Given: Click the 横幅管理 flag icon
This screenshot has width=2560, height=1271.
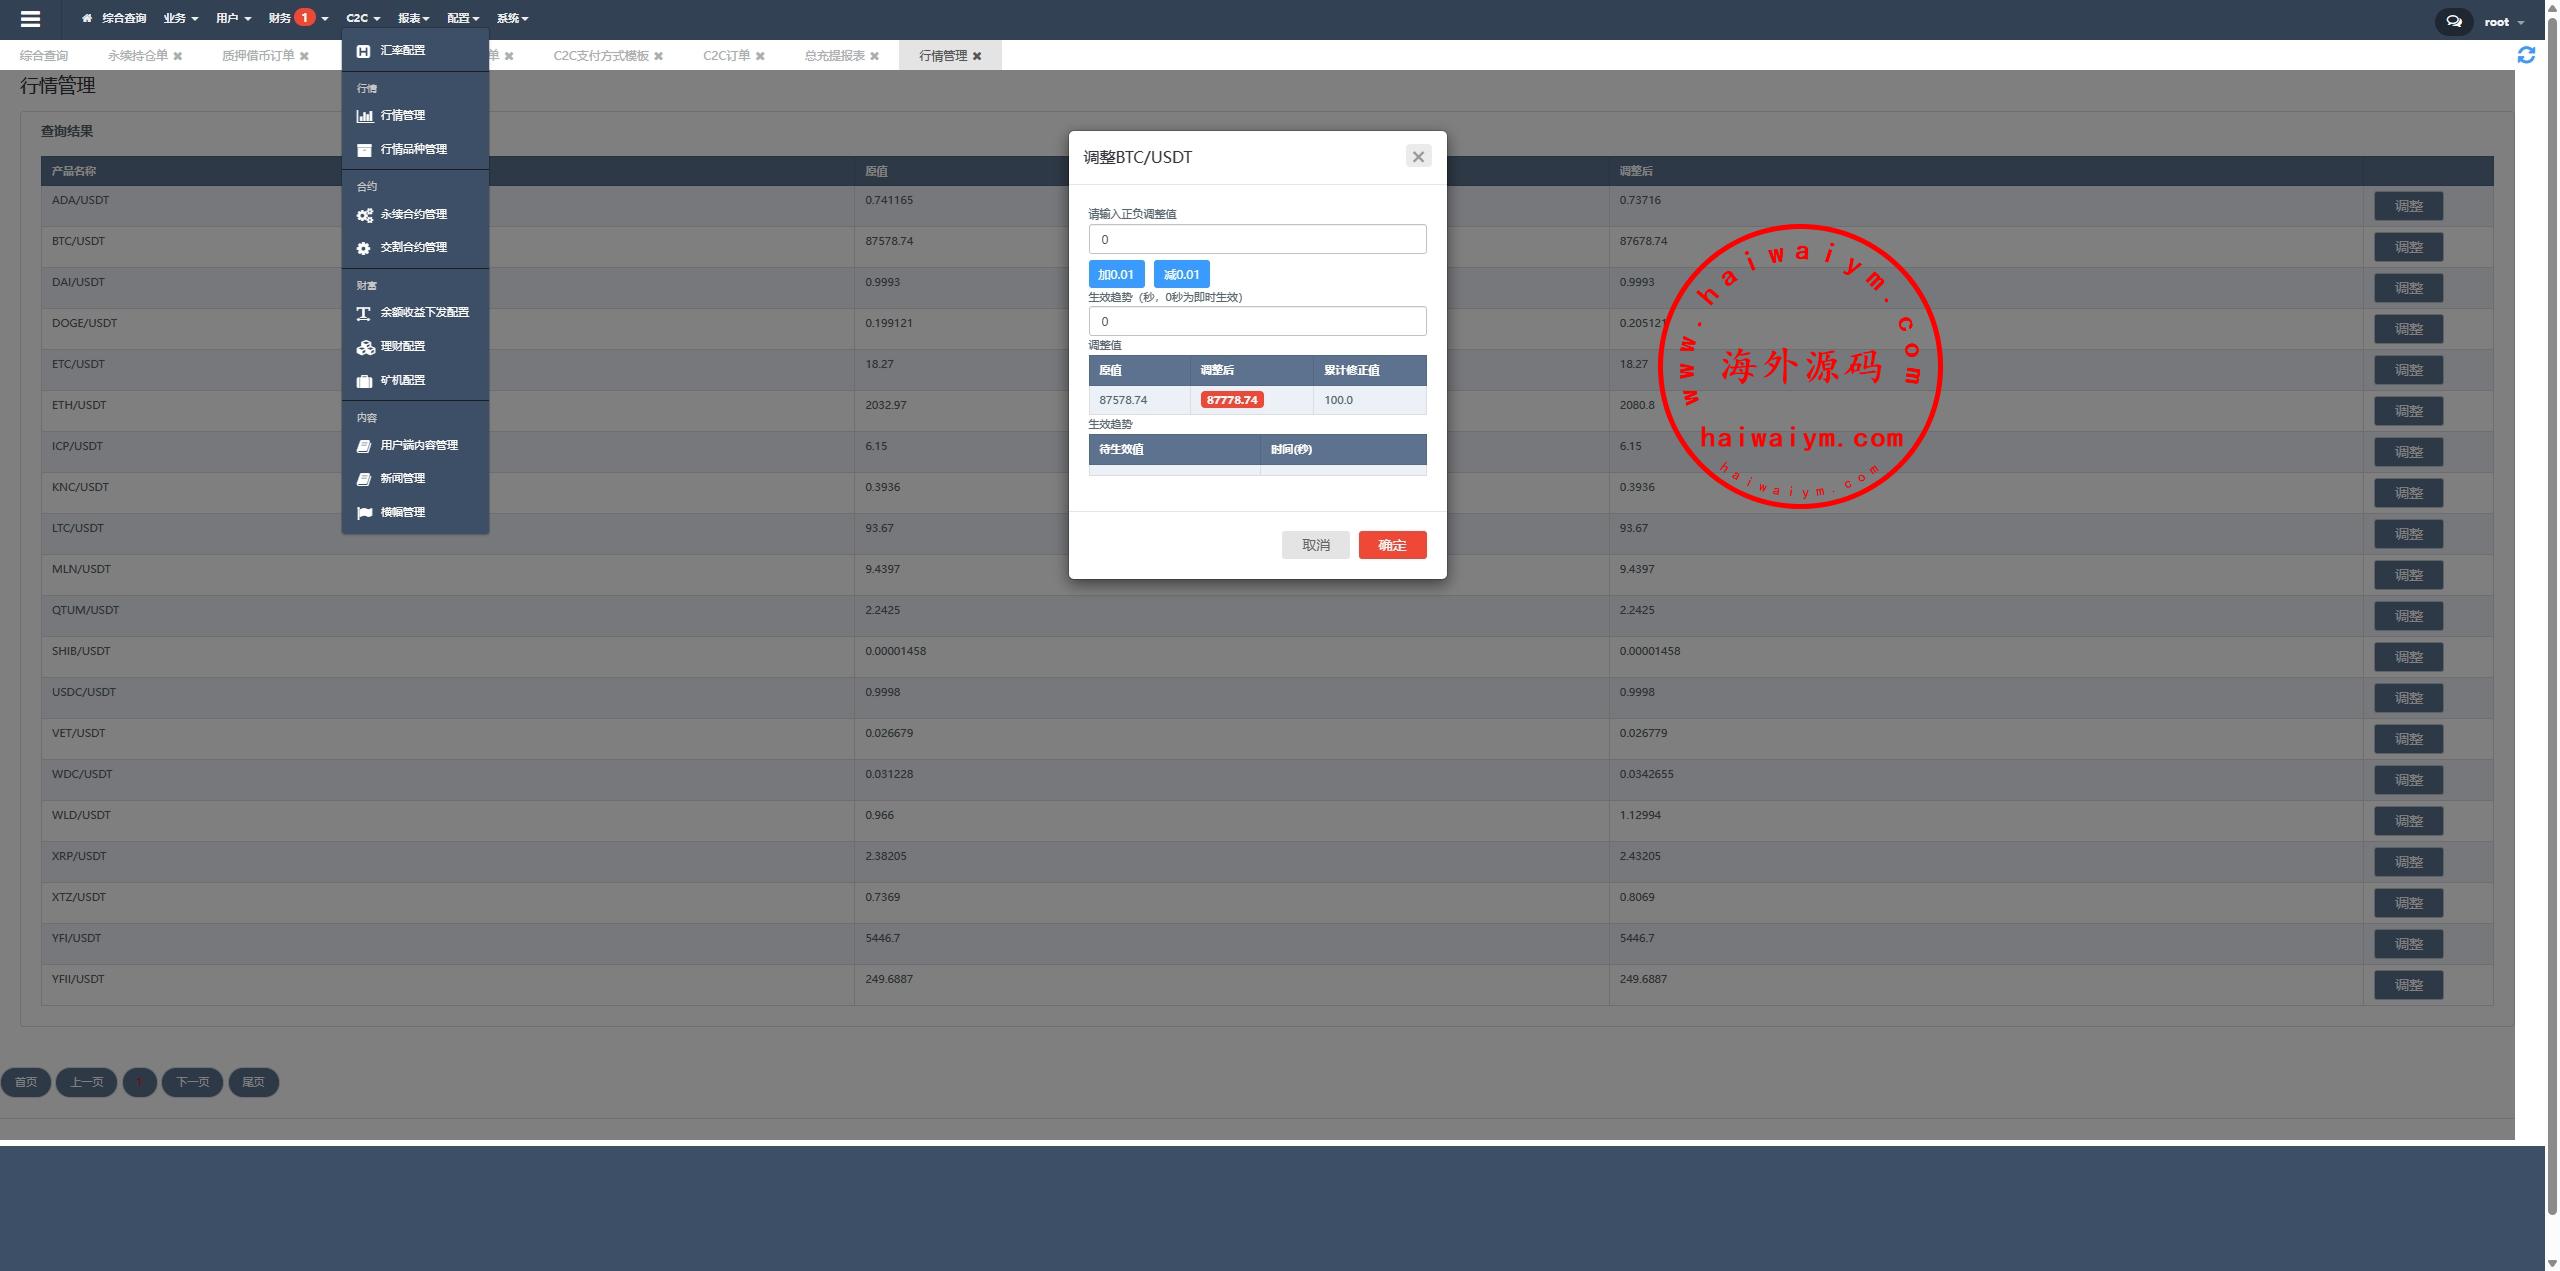Looking at the screenshot, I should [364, 513].
